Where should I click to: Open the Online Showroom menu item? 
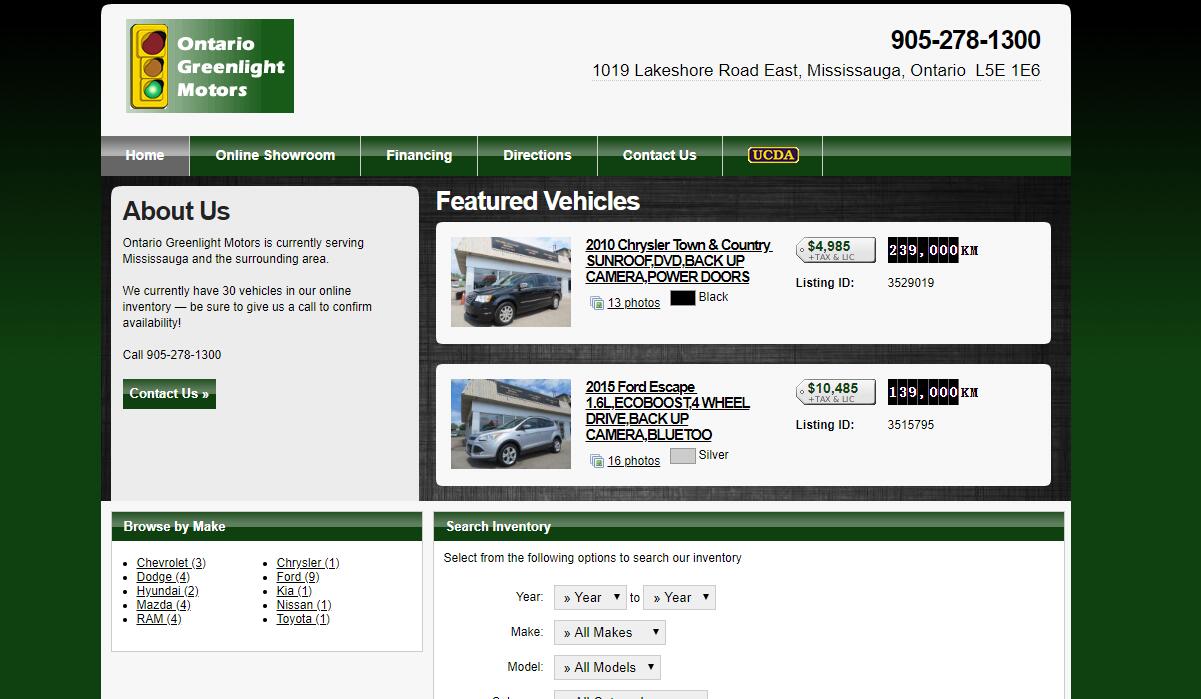pyautogui.click(x=275, y=155)
